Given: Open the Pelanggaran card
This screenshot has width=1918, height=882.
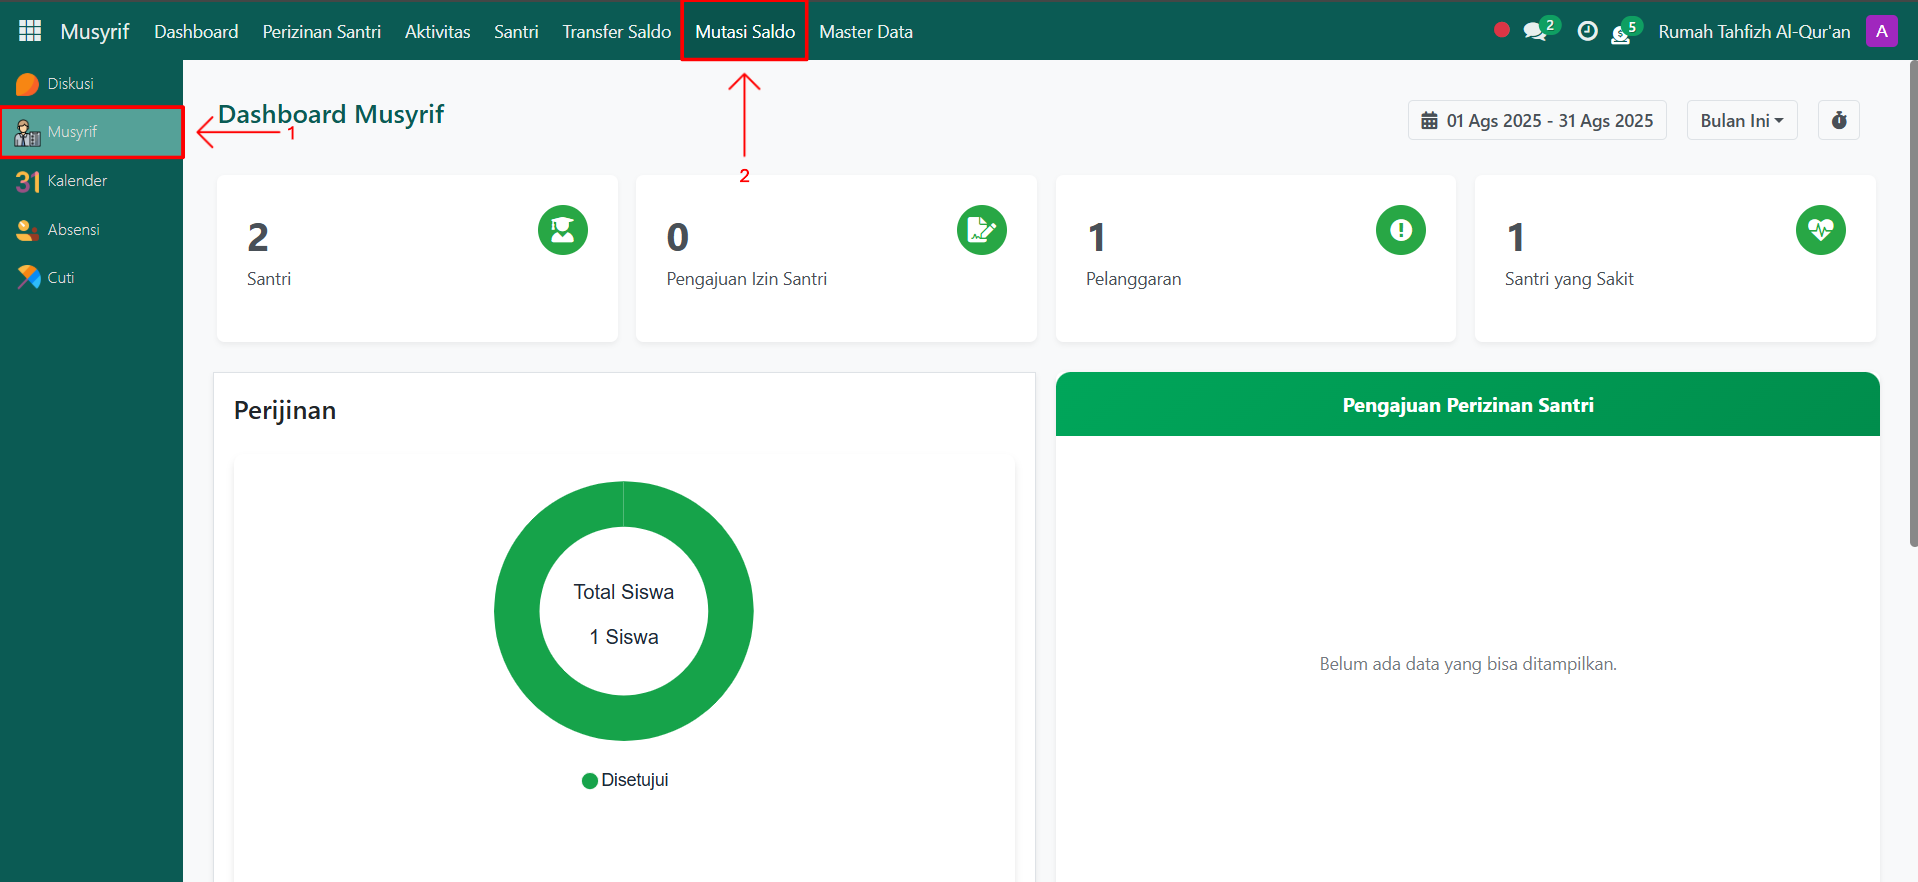Looking at the screenshot, I should pos(1255,259).
